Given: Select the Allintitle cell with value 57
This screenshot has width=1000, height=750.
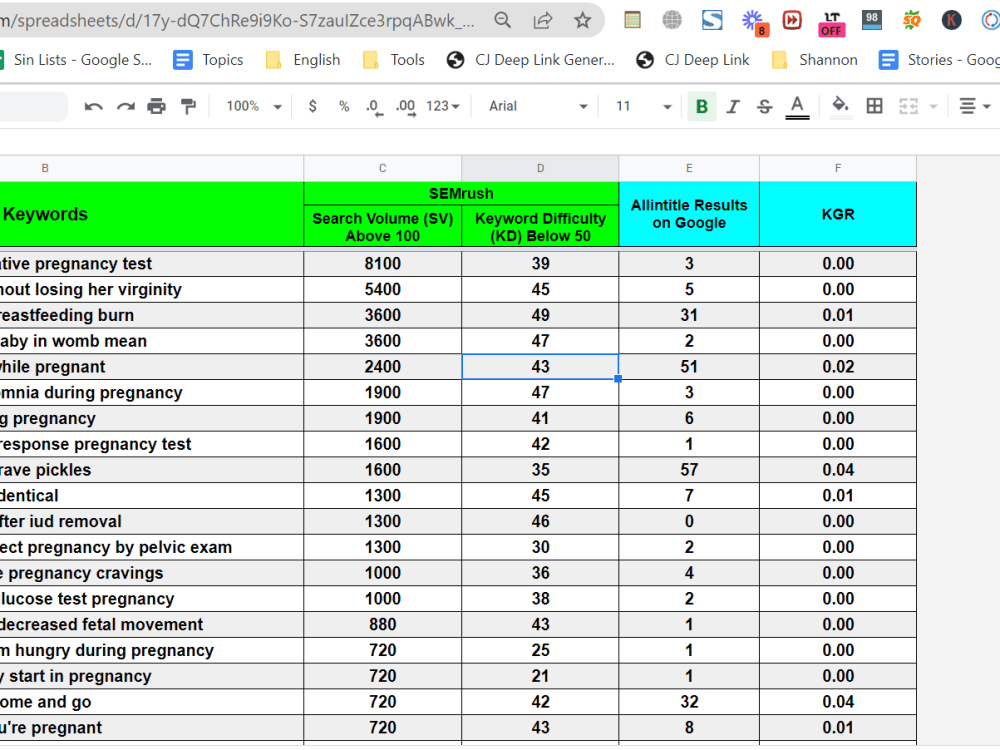Looking at the screenshot, I should tap(689, 470).
